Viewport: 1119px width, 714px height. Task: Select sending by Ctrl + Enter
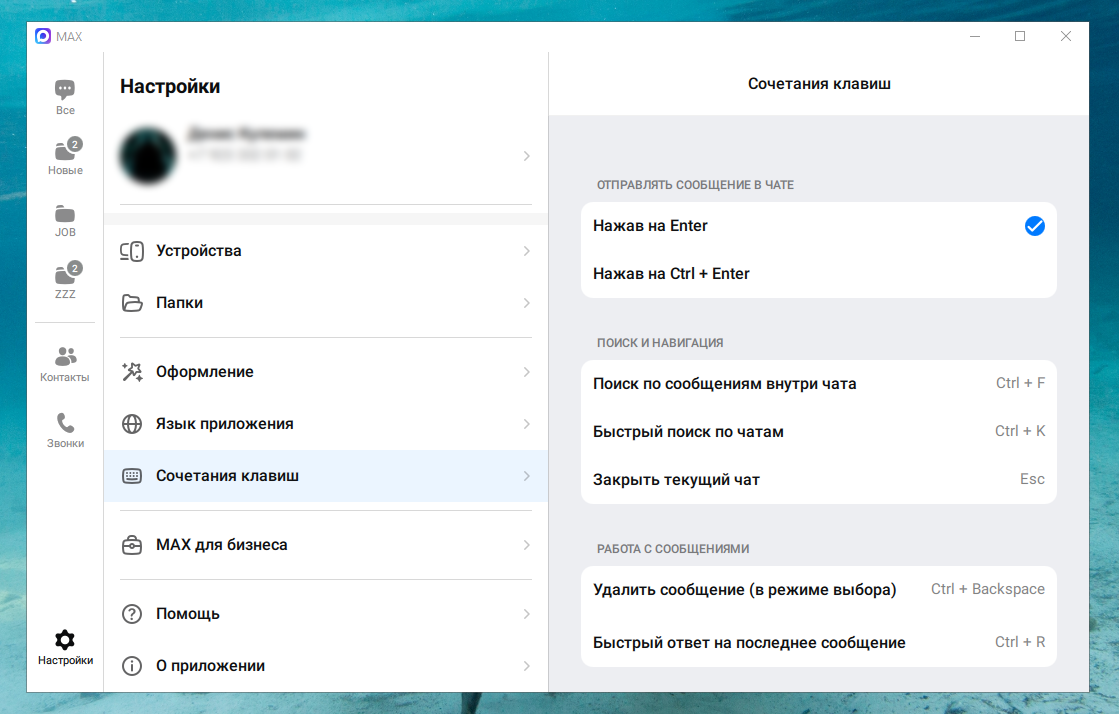click(671, 274)
